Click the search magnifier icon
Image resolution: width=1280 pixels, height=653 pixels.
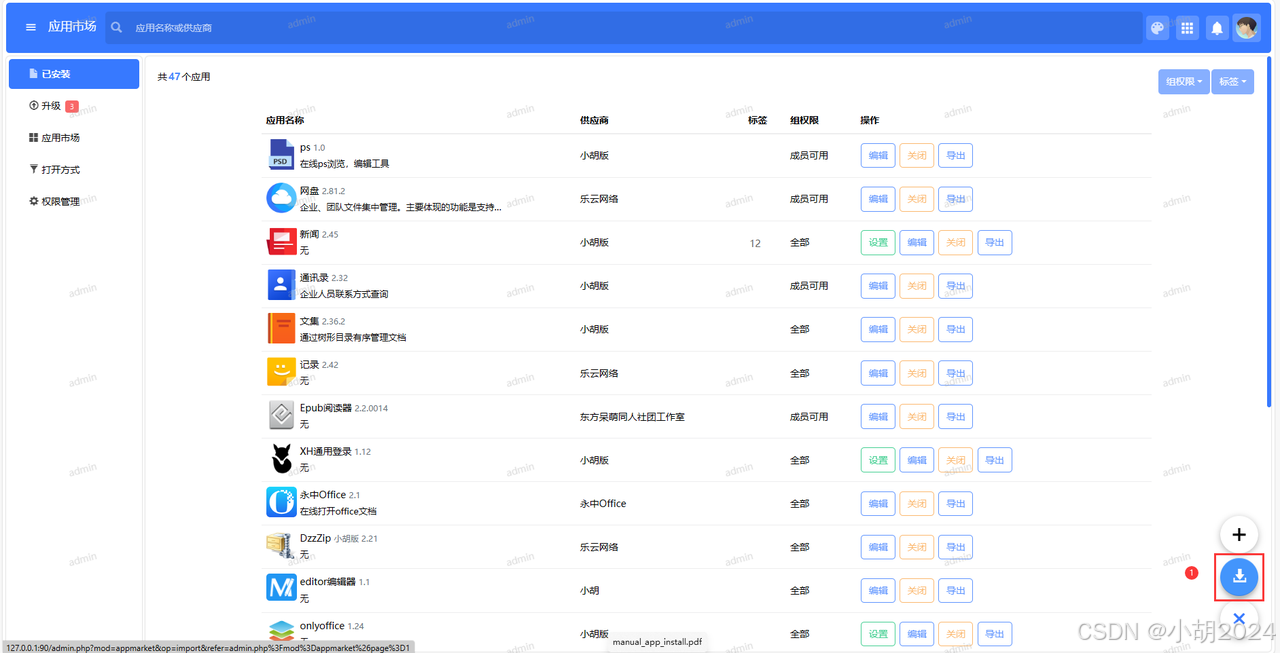(117, 27)
